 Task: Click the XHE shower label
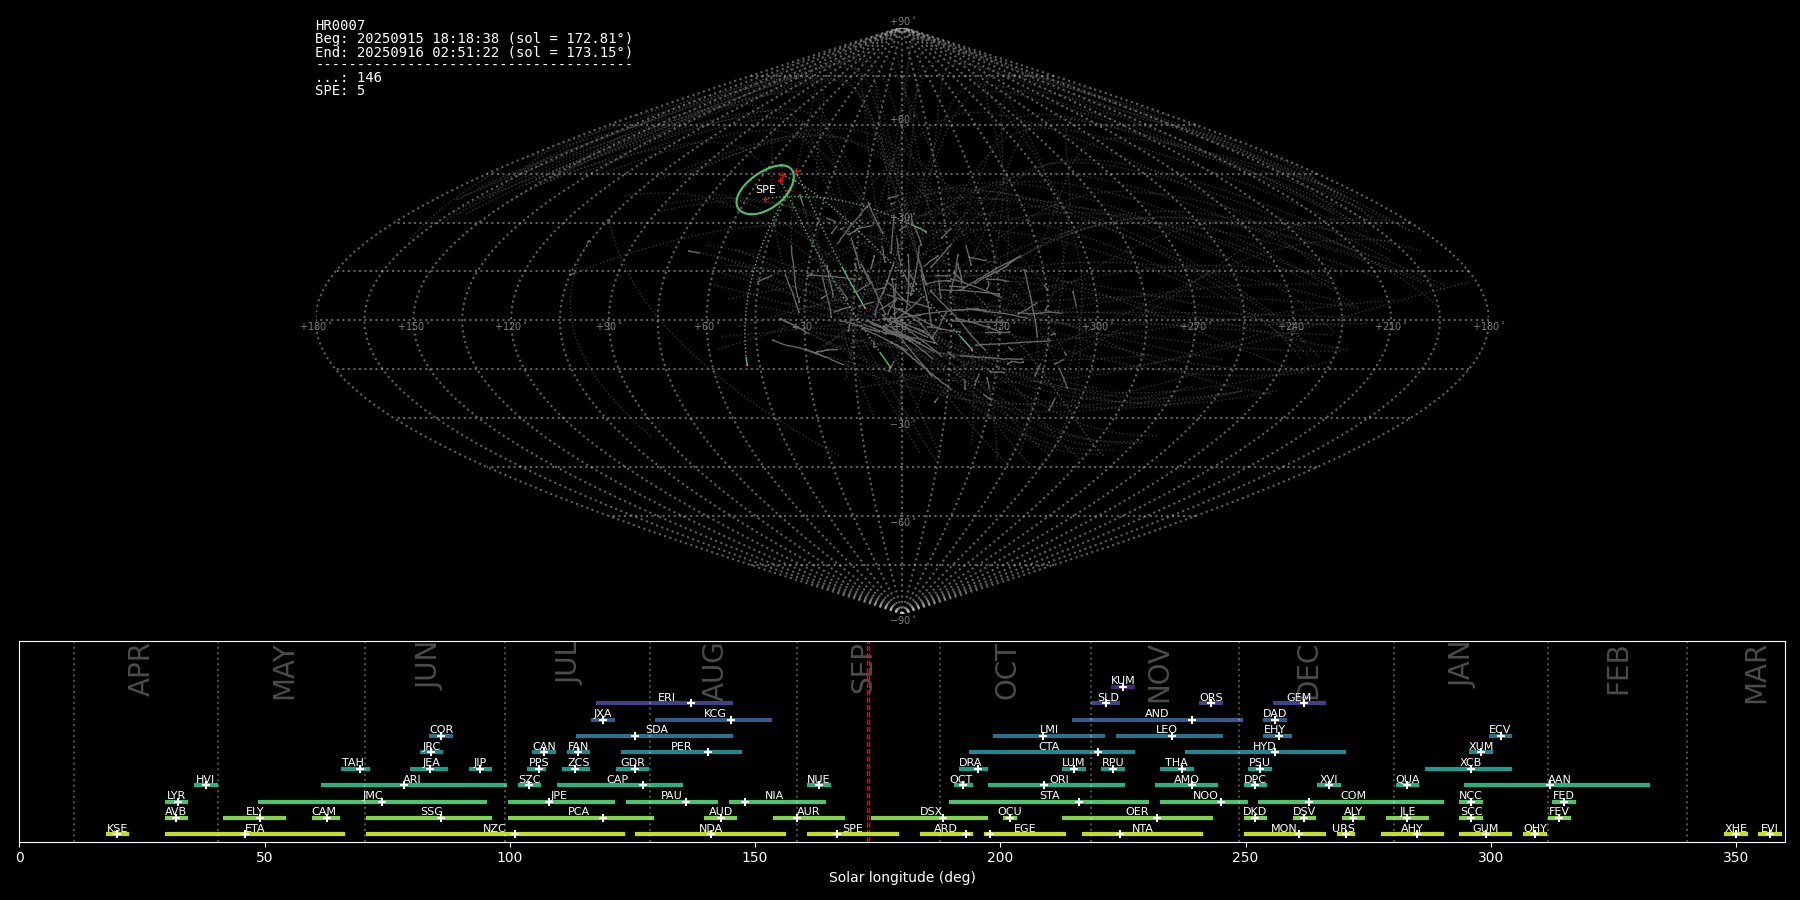coord(1736,829)
